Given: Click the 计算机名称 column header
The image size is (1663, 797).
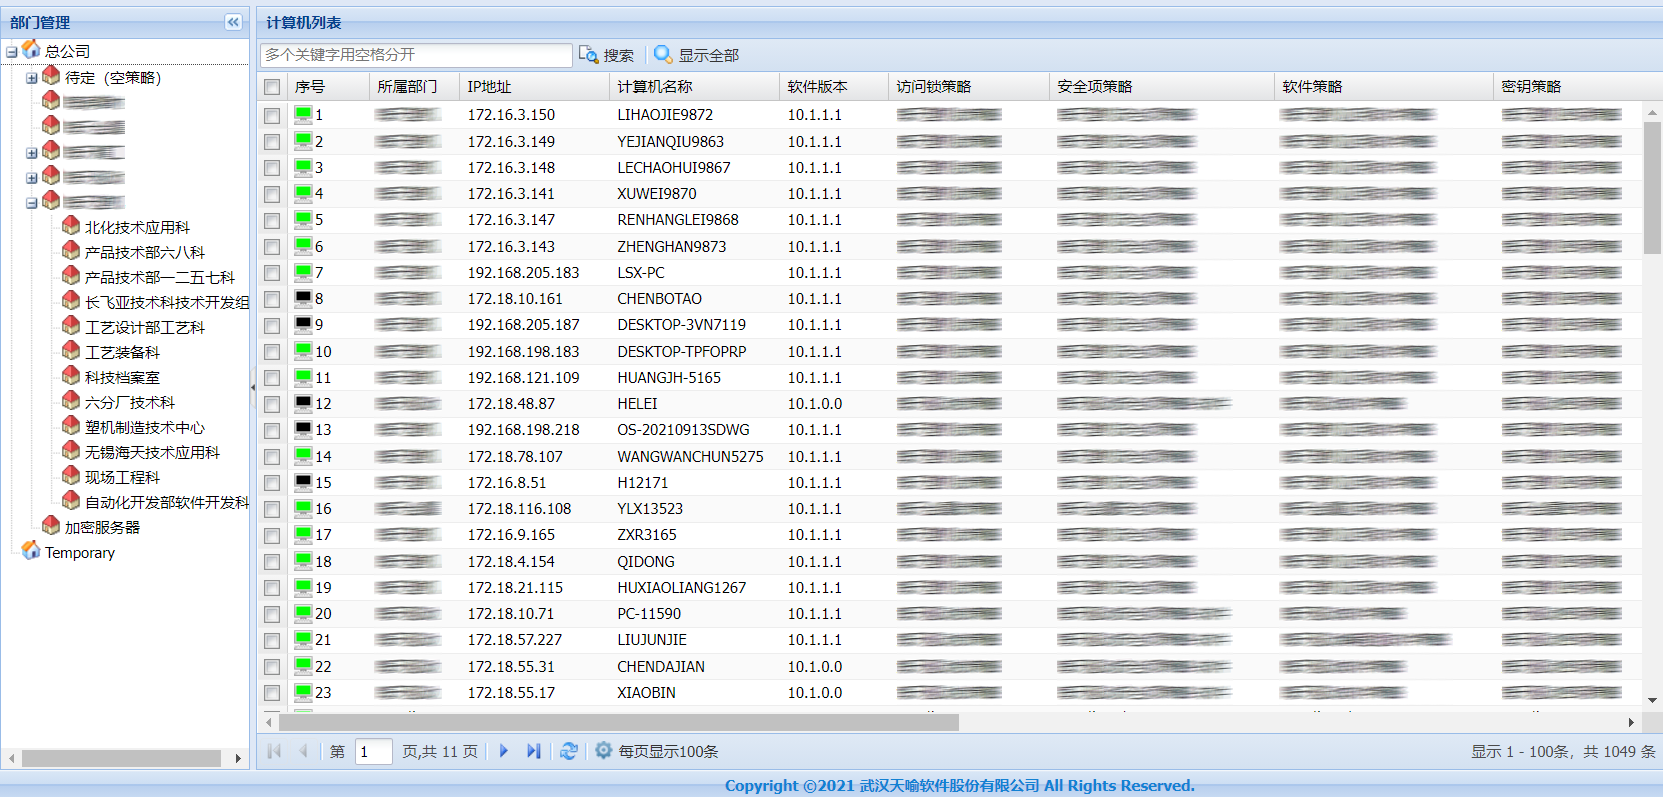Looking at the screenshot, I should [654, 87].
